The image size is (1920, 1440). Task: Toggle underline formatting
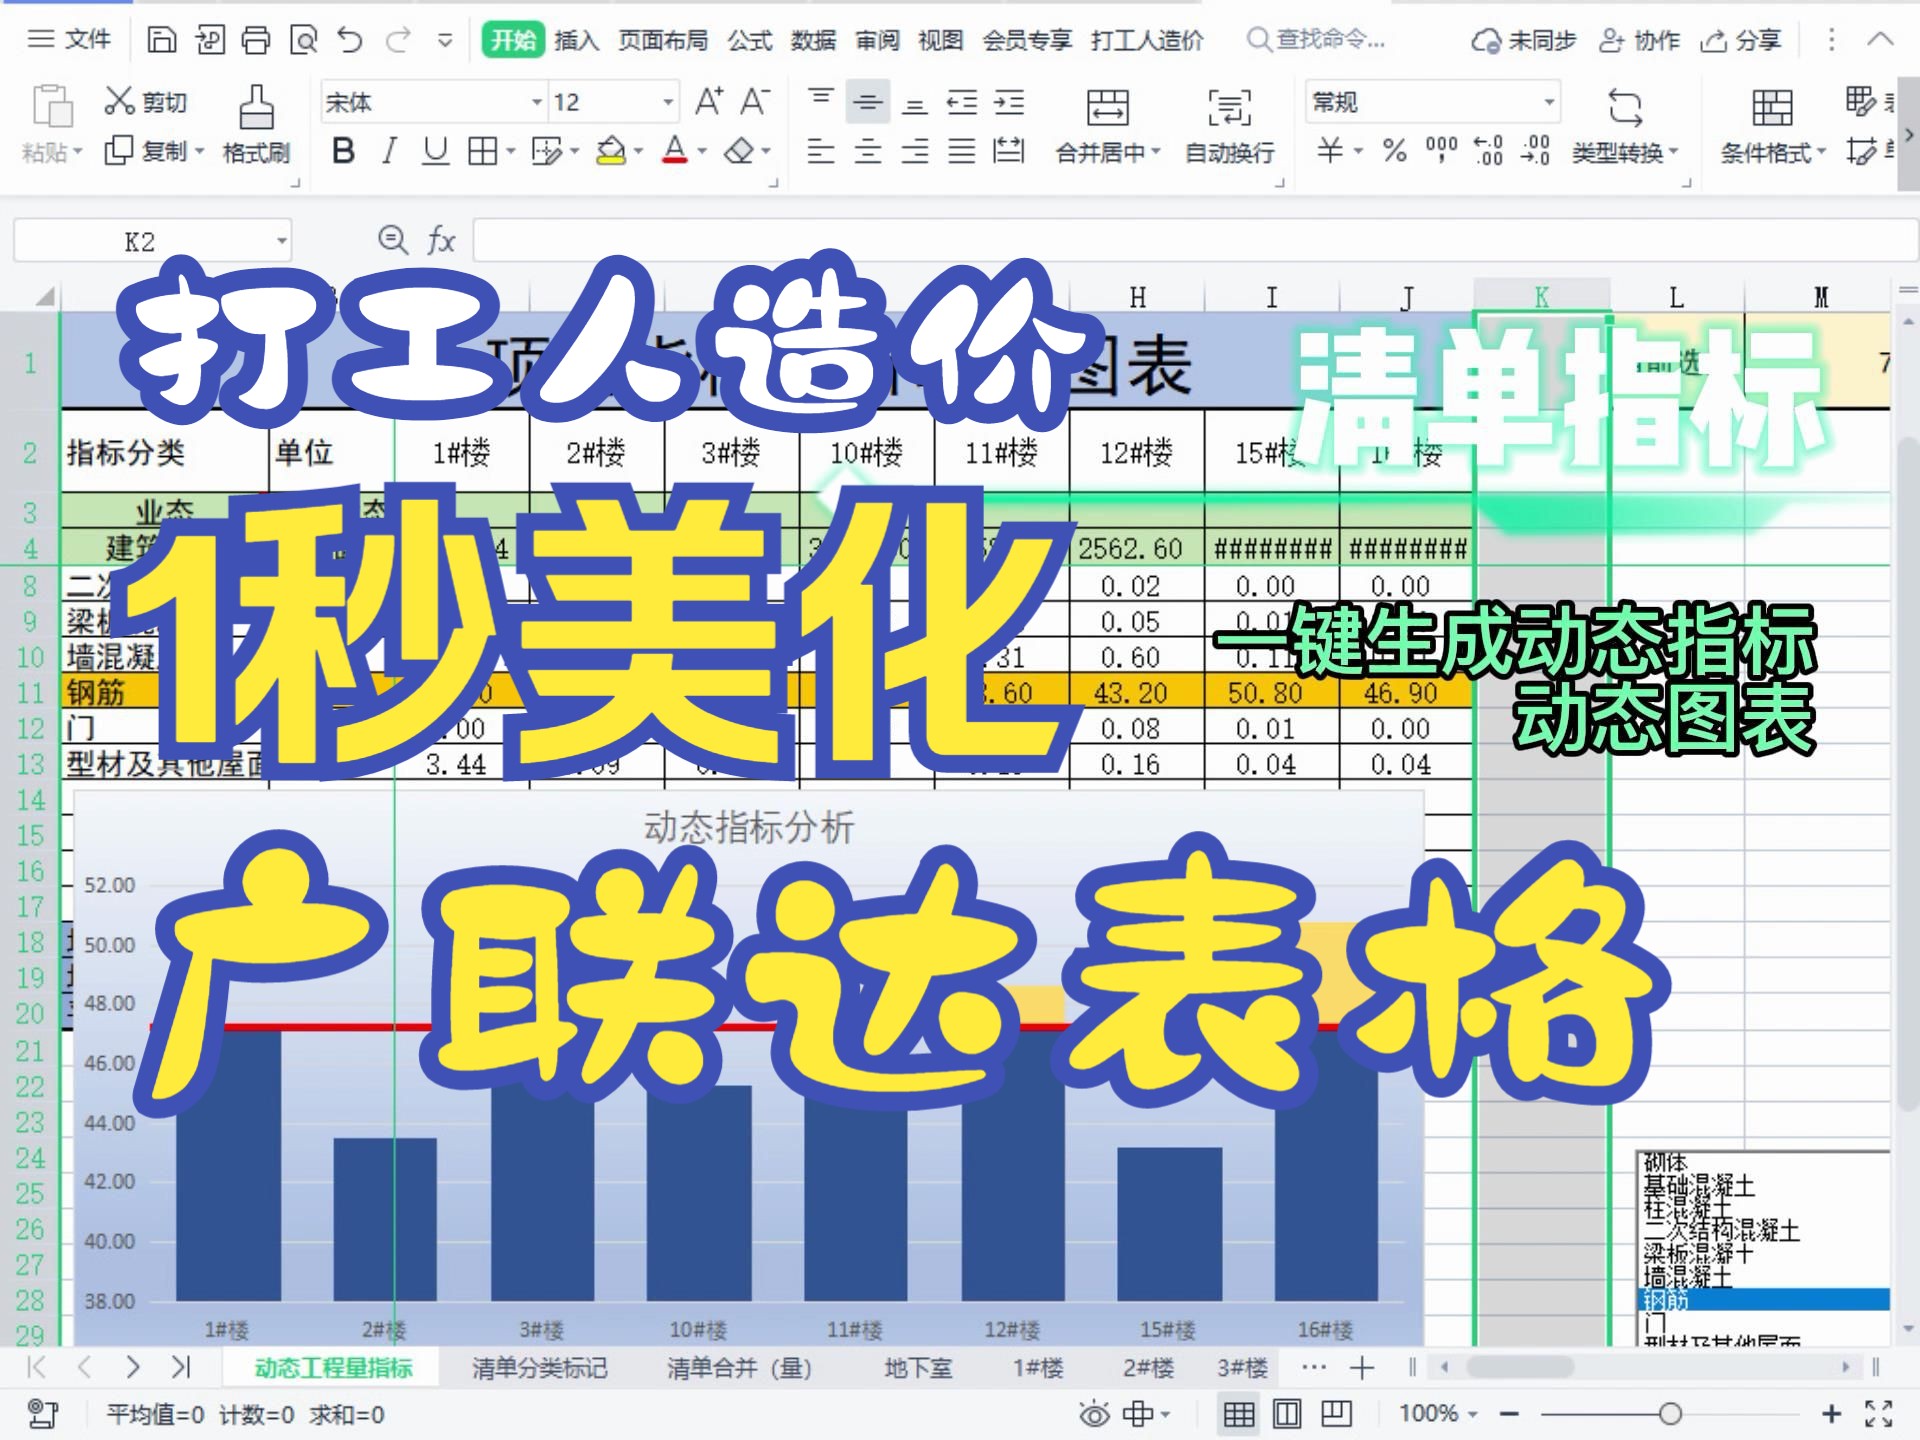(x=434, y=152)
